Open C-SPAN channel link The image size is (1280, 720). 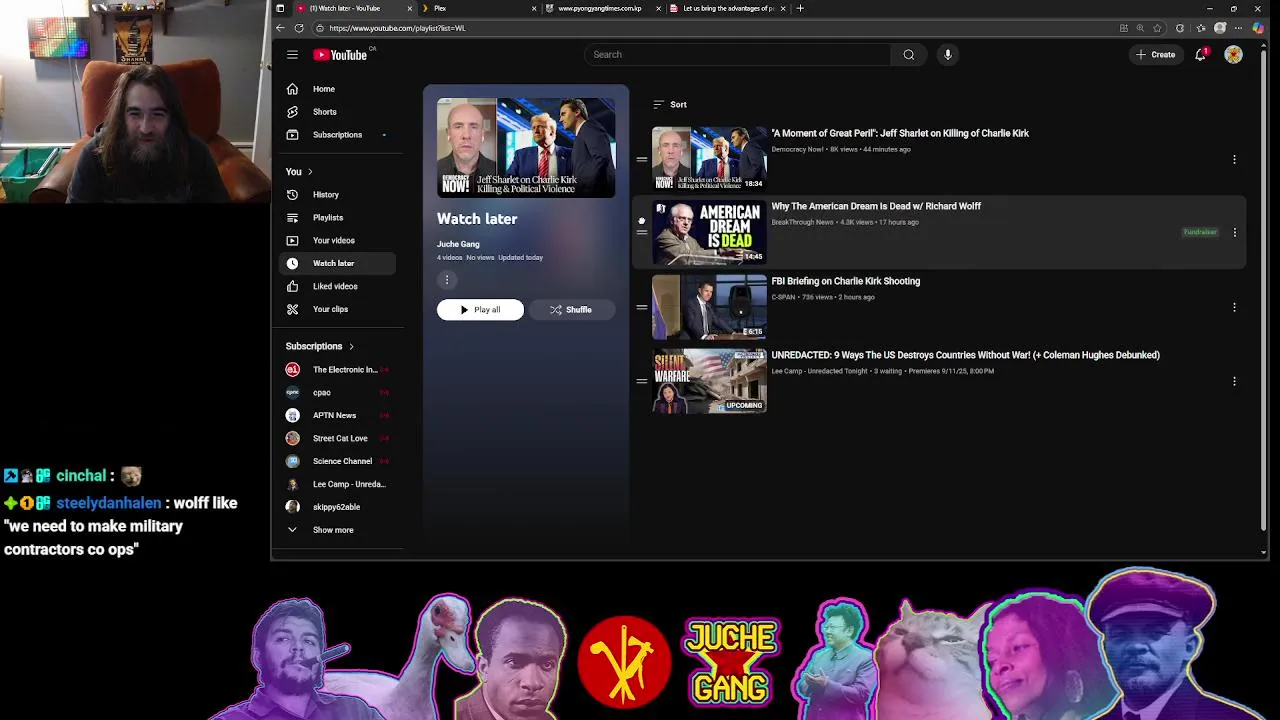(x=783, y=297)
